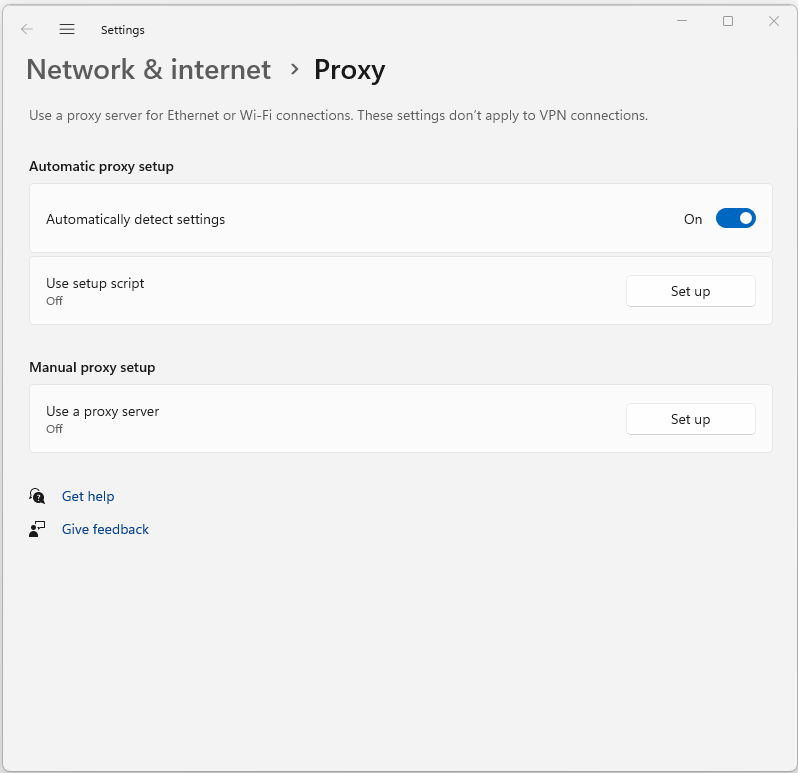This screenshot has height=773, width=798.
Task: Go to Network & internet breadcrumb
Action: point(149,69)
